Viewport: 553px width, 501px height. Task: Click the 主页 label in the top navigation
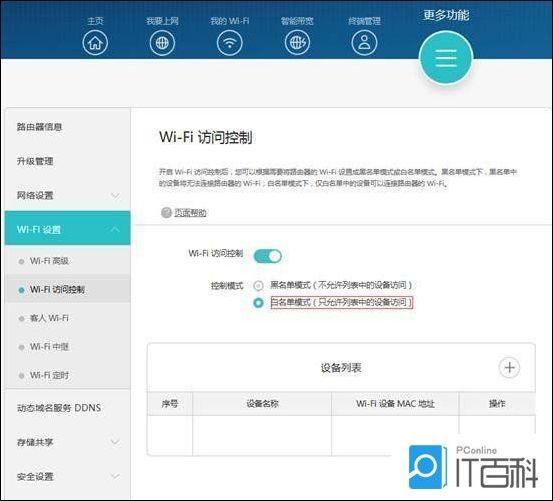click(95, 21)
